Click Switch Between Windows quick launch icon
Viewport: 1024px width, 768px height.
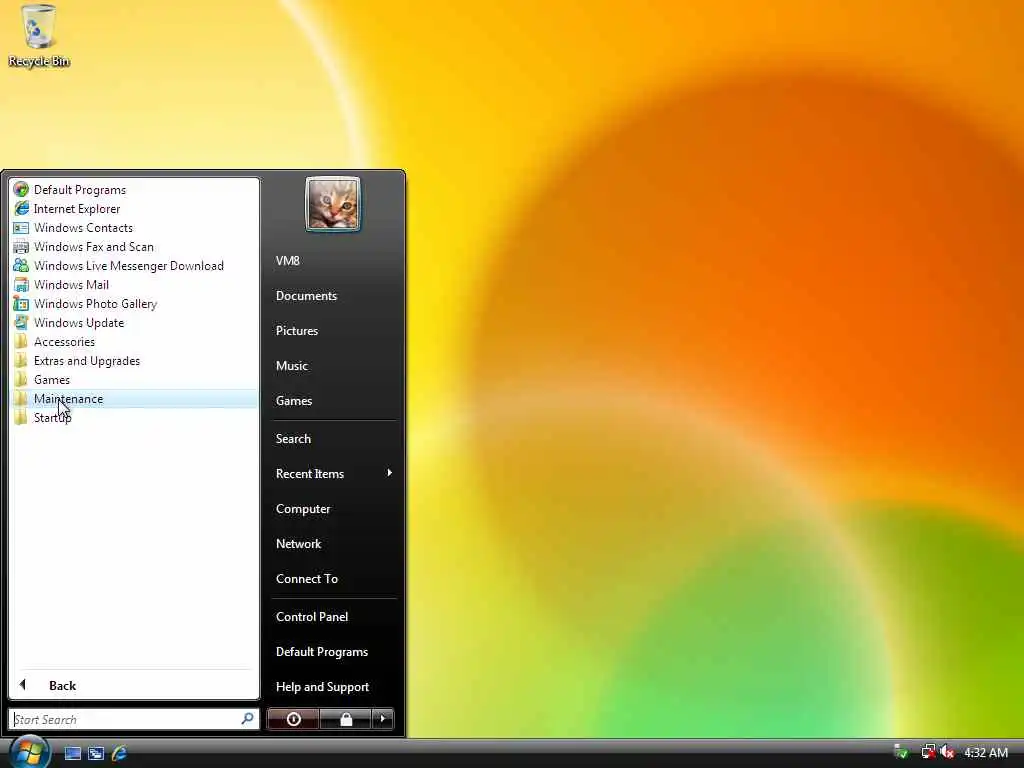point(96,753)
